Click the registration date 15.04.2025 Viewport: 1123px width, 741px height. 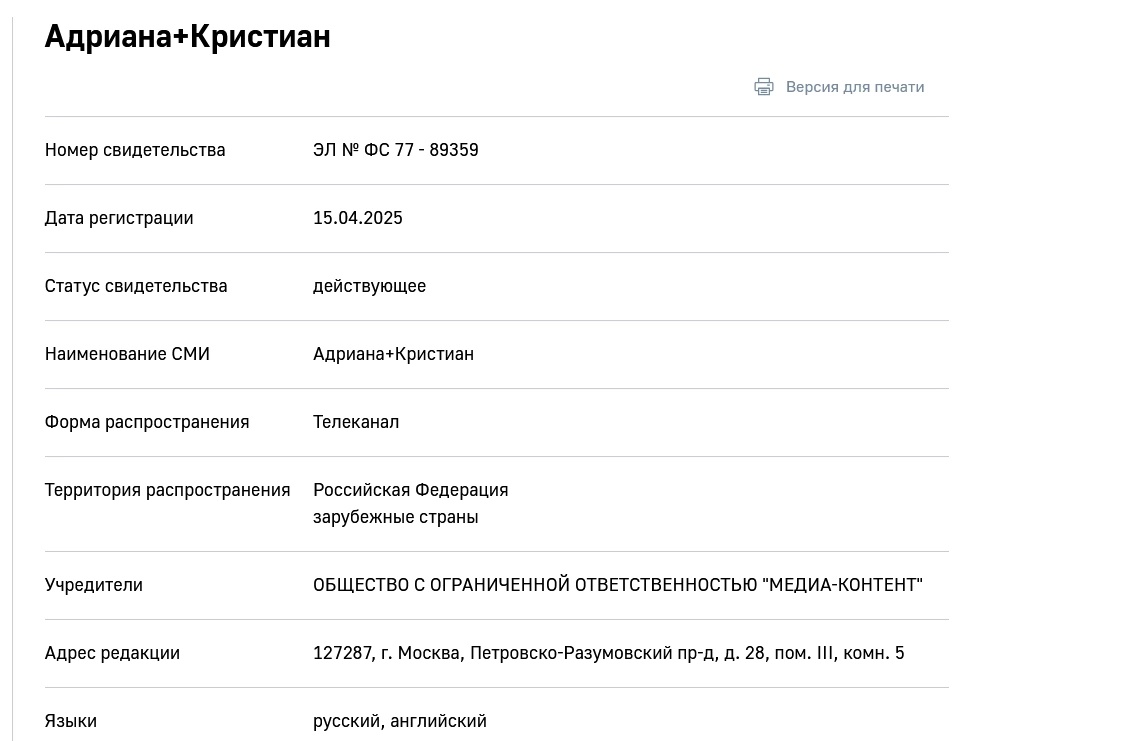coord(357,218)
